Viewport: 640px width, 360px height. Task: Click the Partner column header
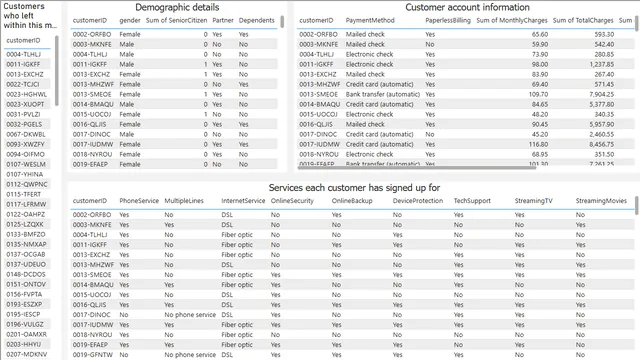223,20
